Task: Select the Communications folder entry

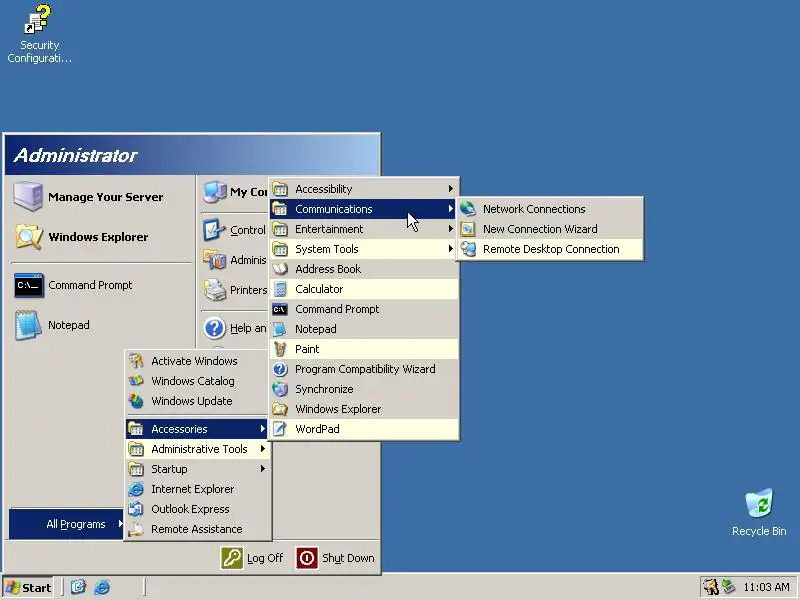Action: tap(363, 209)
